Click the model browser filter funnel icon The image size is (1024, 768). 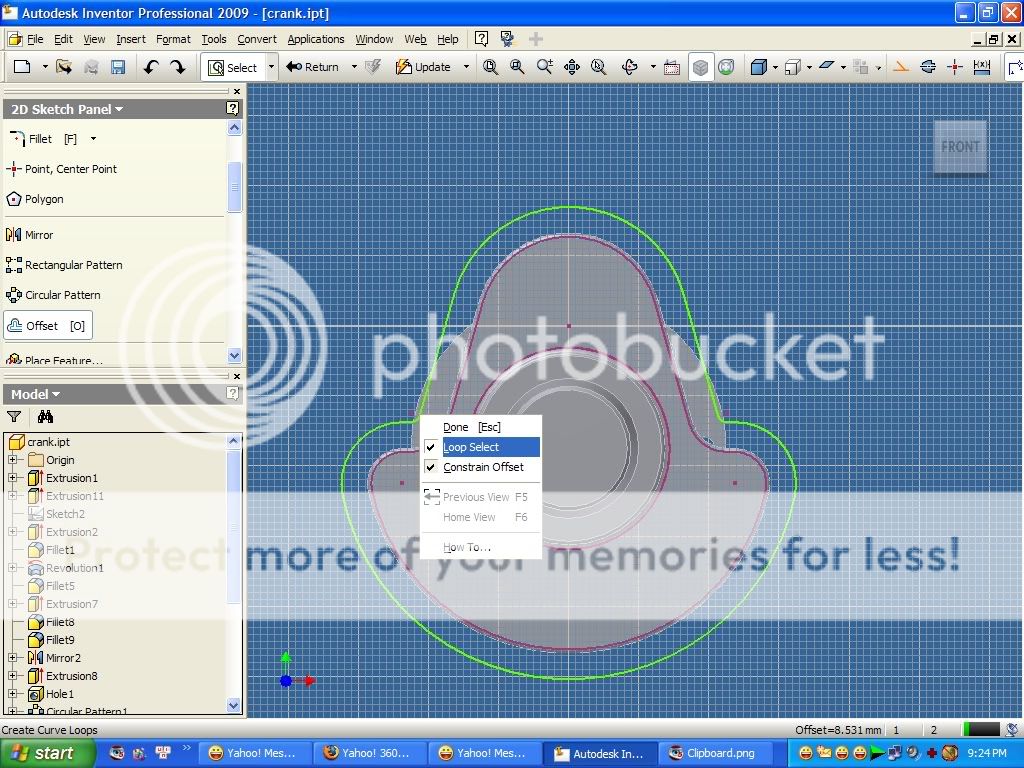click(14, 417)
